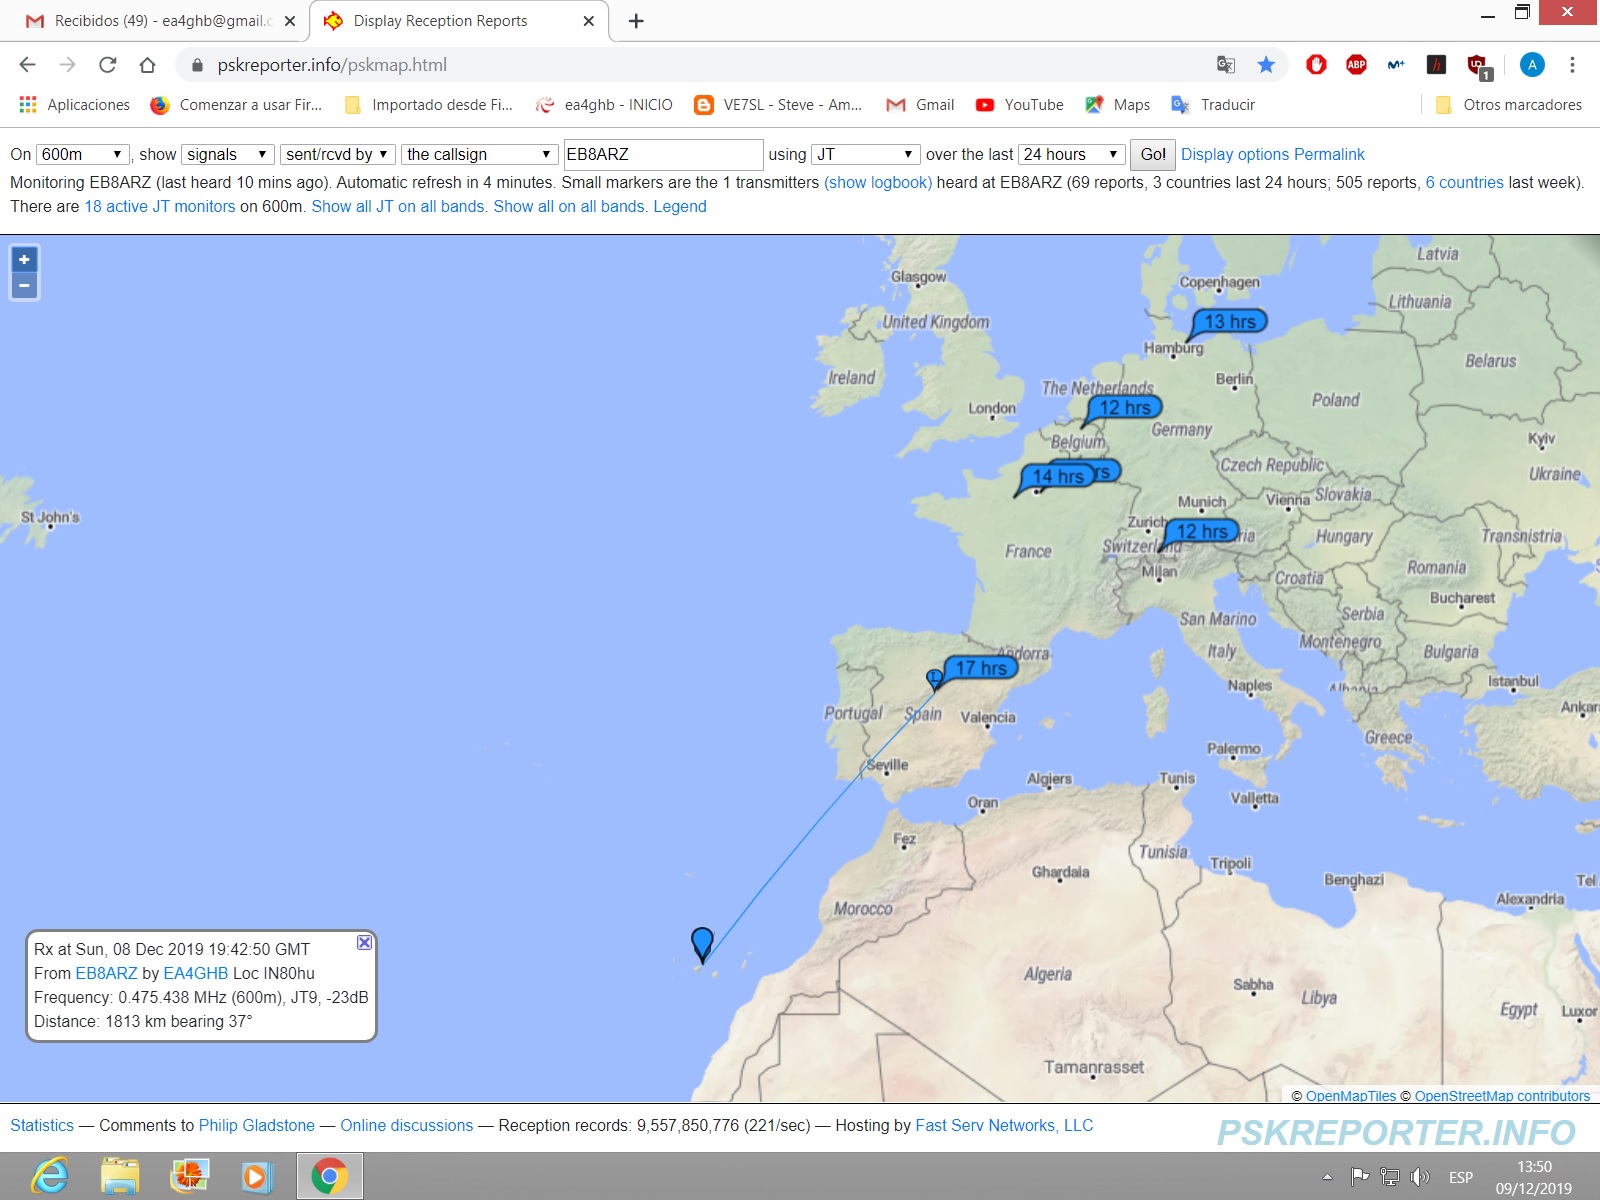Open Online discussions link

point(407,1125)
